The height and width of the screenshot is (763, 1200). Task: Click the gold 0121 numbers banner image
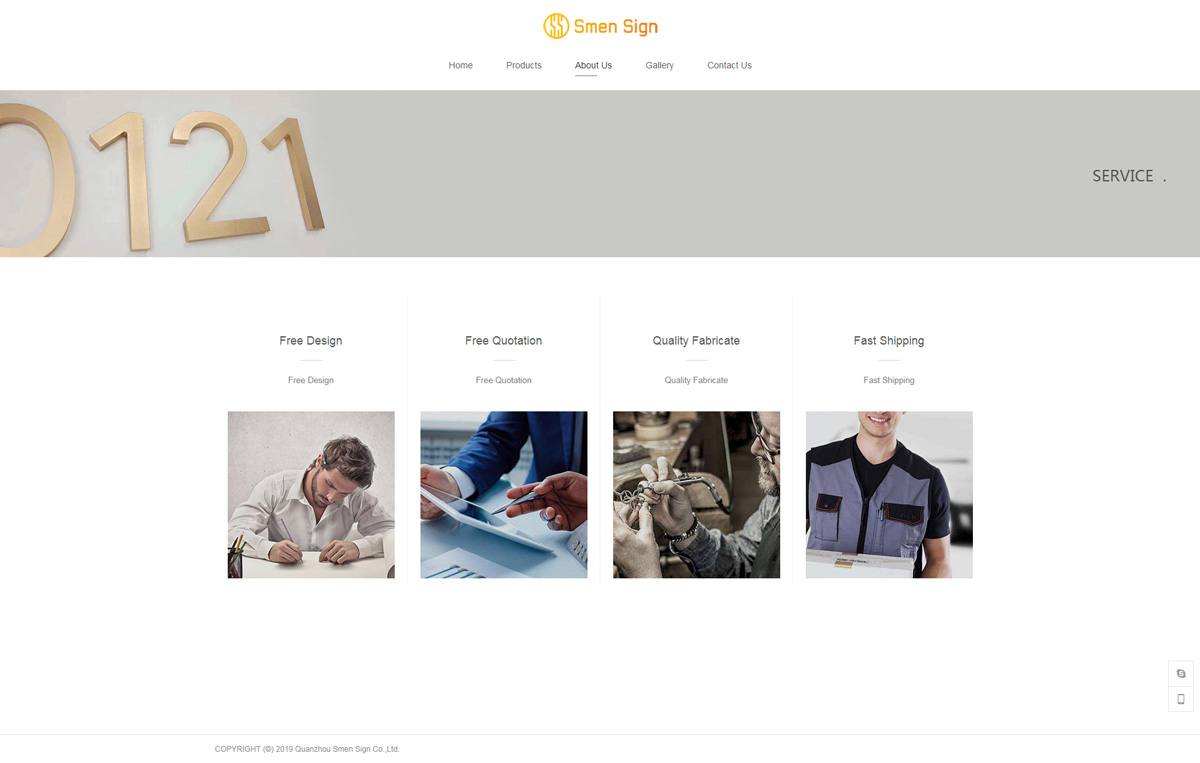coord(163,174)
